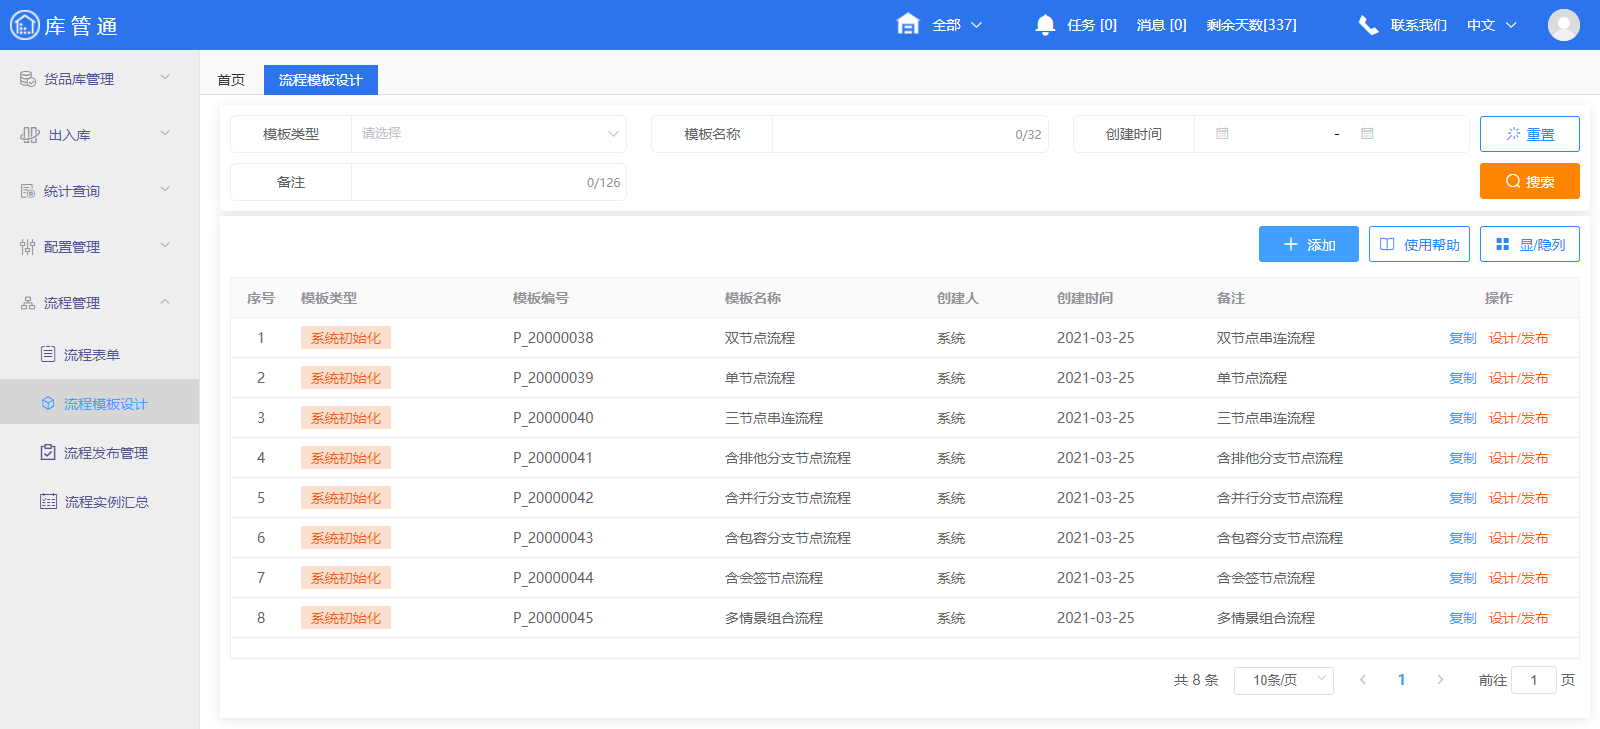Click the orange 搜索 button
This screenshot has width=1600, height=729.
(x=1530, y=181)
